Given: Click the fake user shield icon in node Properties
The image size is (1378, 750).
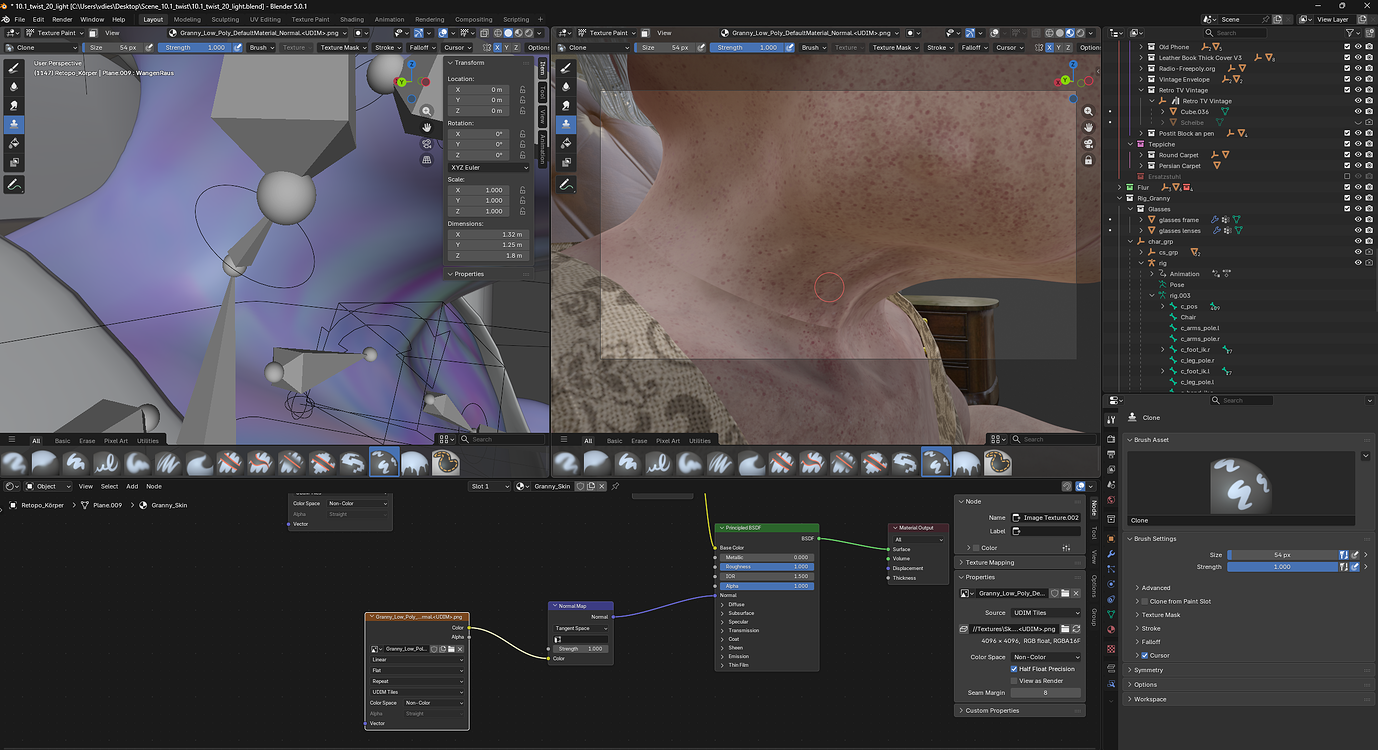Looking at the screenshot, I should 1054,593.
